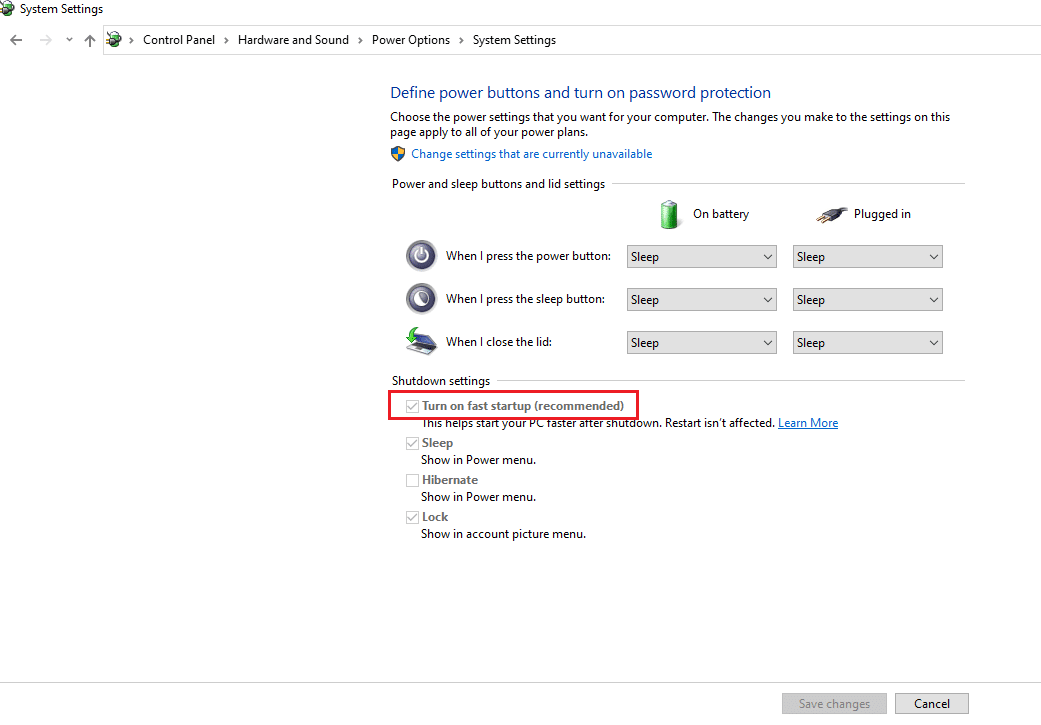Click the sleep button moon icon
The image size is (1041, 725).
tap(421, 299)
